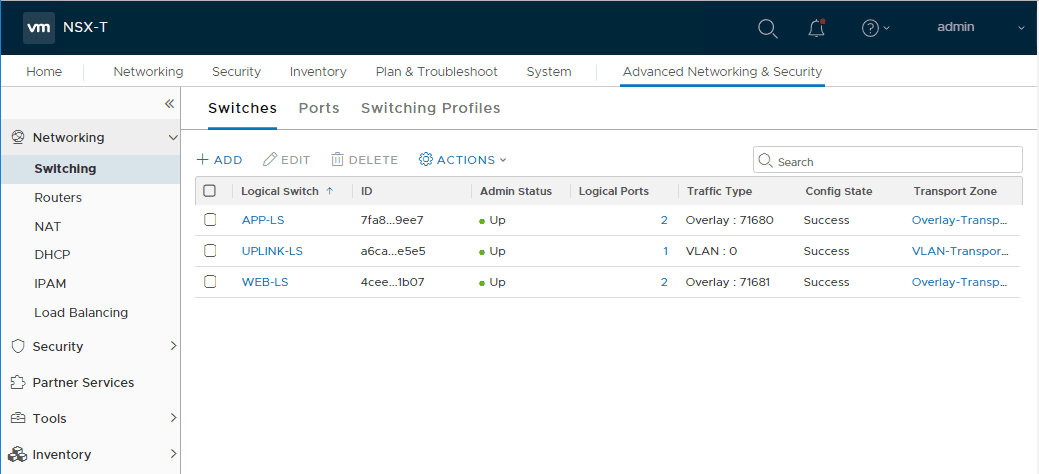
Task: Expand the Security section chevron in sidebar
Action: (x=174, y=346)
